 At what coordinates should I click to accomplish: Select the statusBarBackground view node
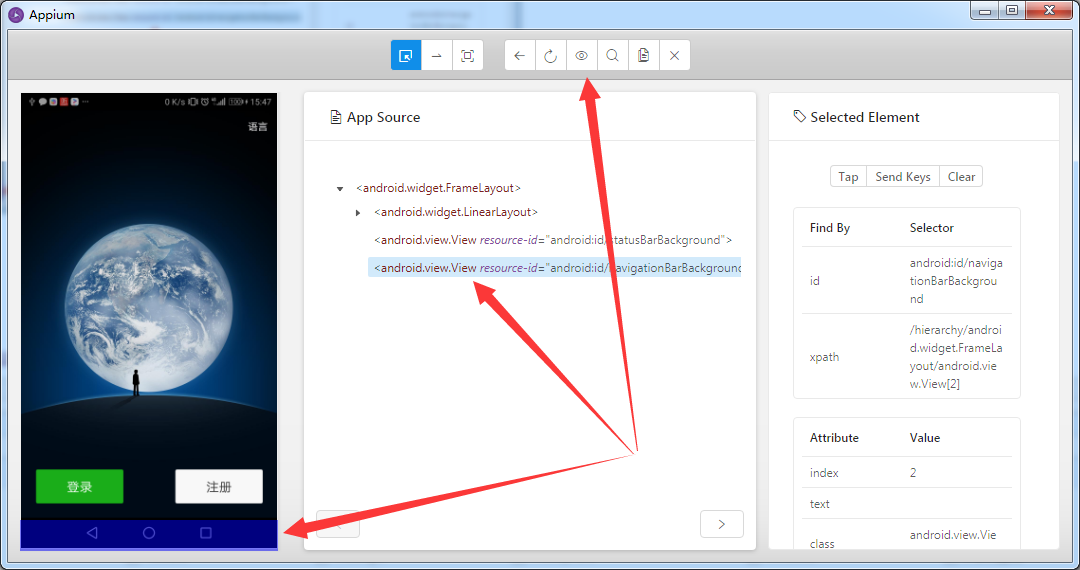tap(552, 240)
